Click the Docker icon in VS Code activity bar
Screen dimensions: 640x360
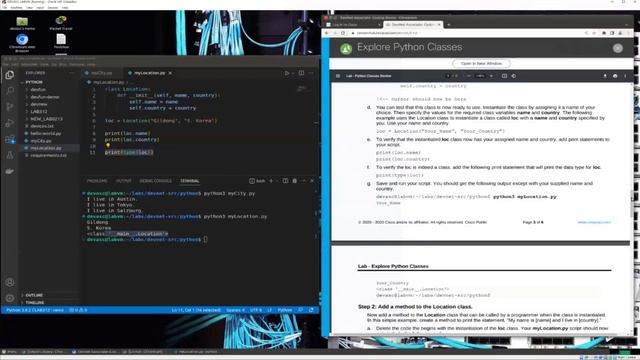10,171
